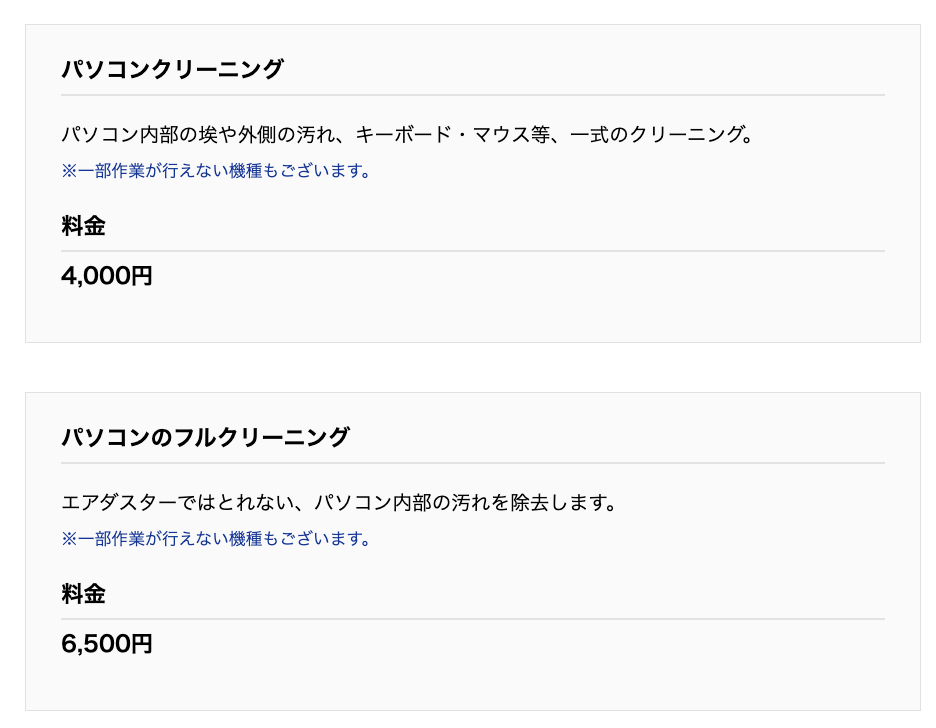Click 除去します in second description
Image resolution: width=936 pixels, height=728 pixels.
[559, 502]
